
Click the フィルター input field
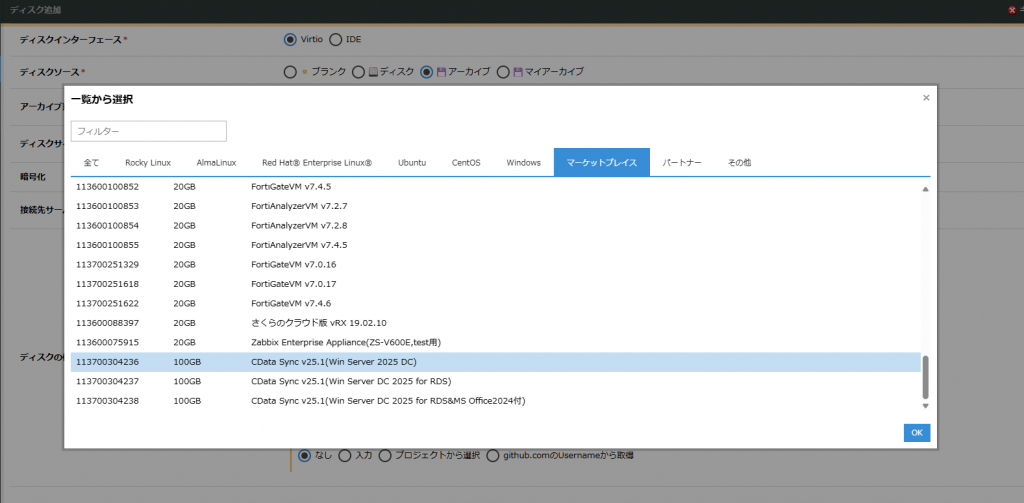tap(149, 131)
